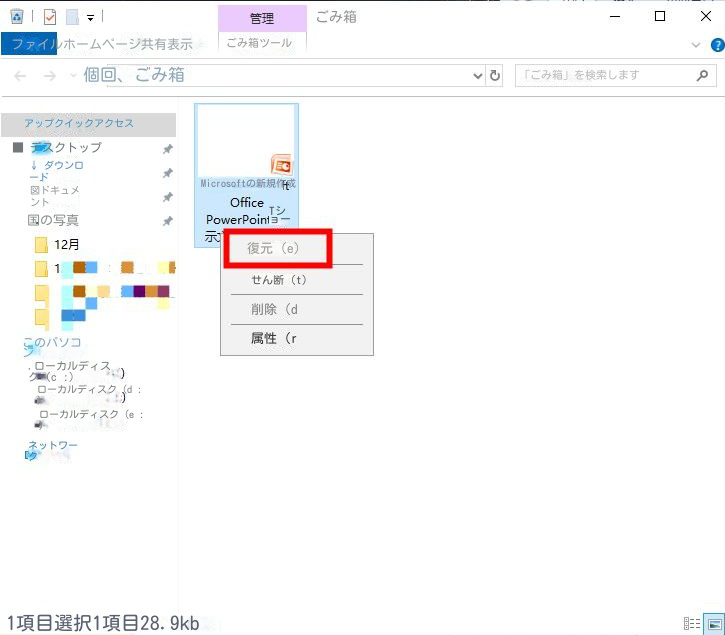The image size is (725, 635).
Task: Open the 写真 folder in the sidebar
Action: 53,220
